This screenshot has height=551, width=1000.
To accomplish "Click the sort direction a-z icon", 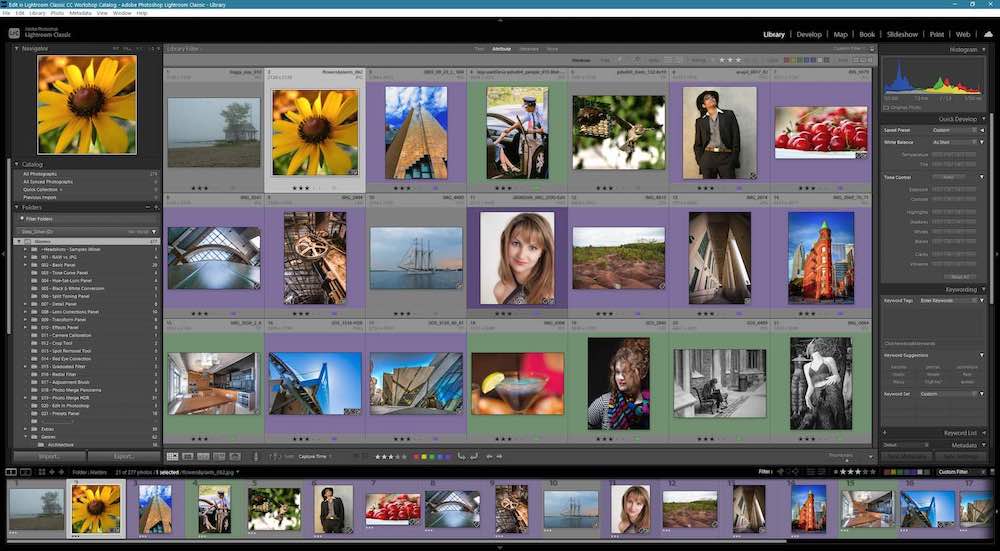I will tap(275, 457).
